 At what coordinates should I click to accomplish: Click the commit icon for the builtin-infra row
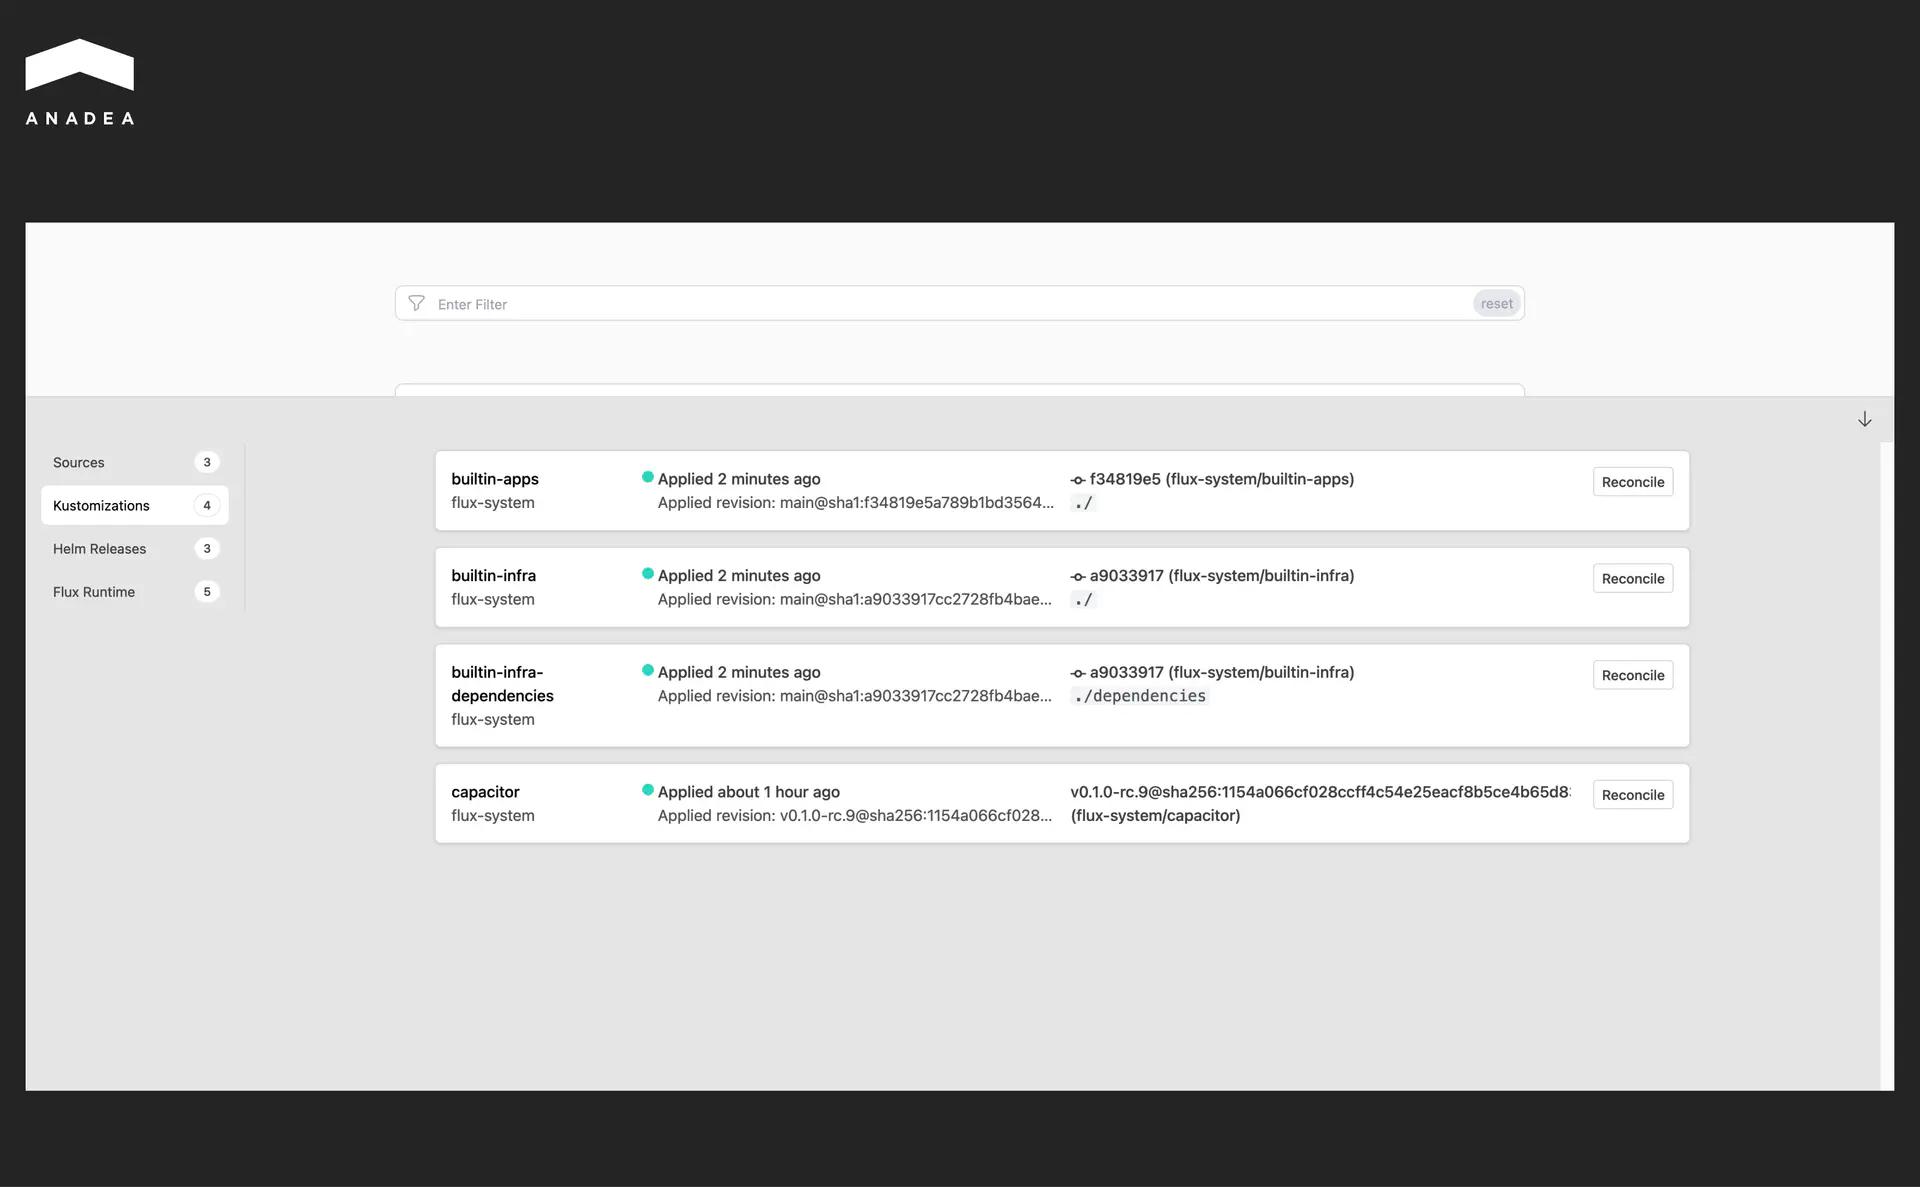point(1077,577)
